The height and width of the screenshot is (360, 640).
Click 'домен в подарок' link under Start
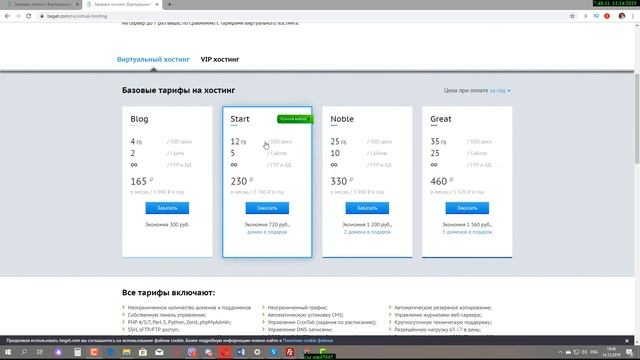267,232
